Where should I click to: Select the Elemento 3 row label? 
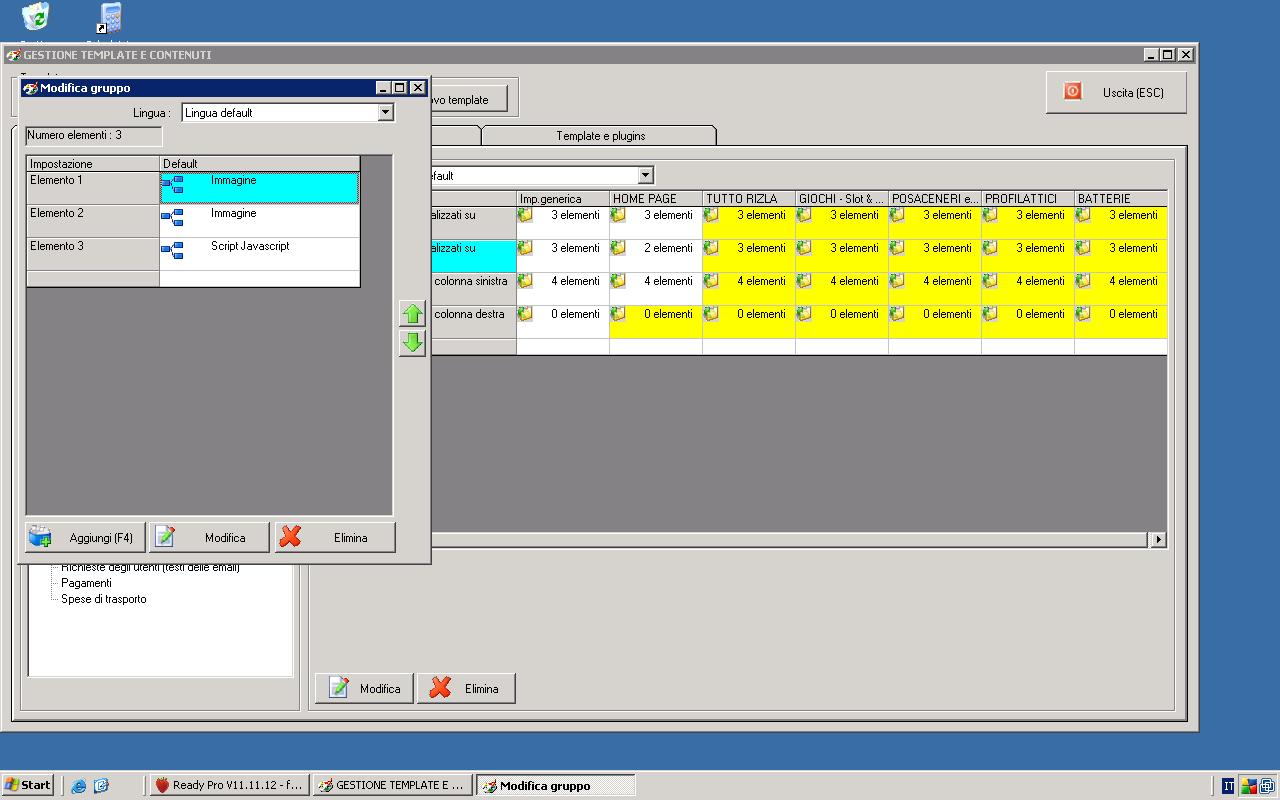pyautogui.click(x=93, y=254)
